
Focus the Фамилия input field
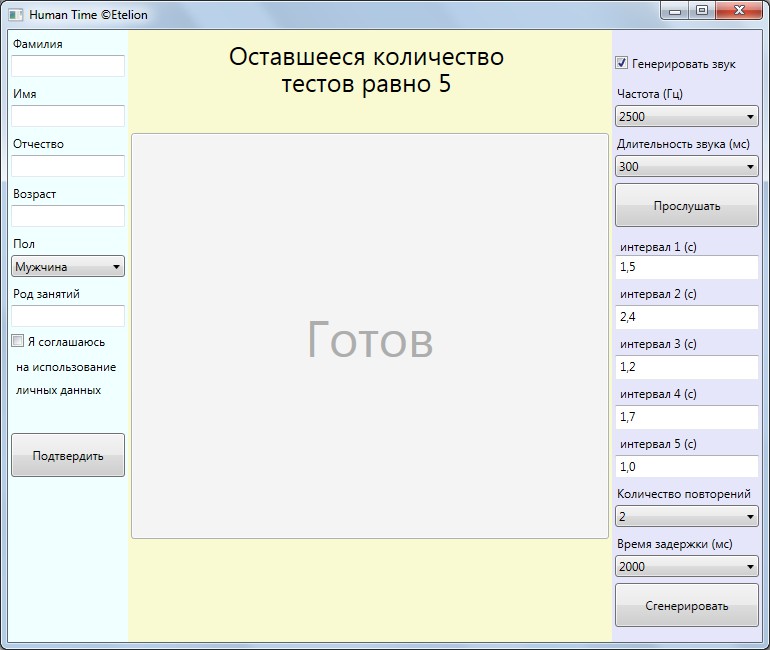click(68, 66)
